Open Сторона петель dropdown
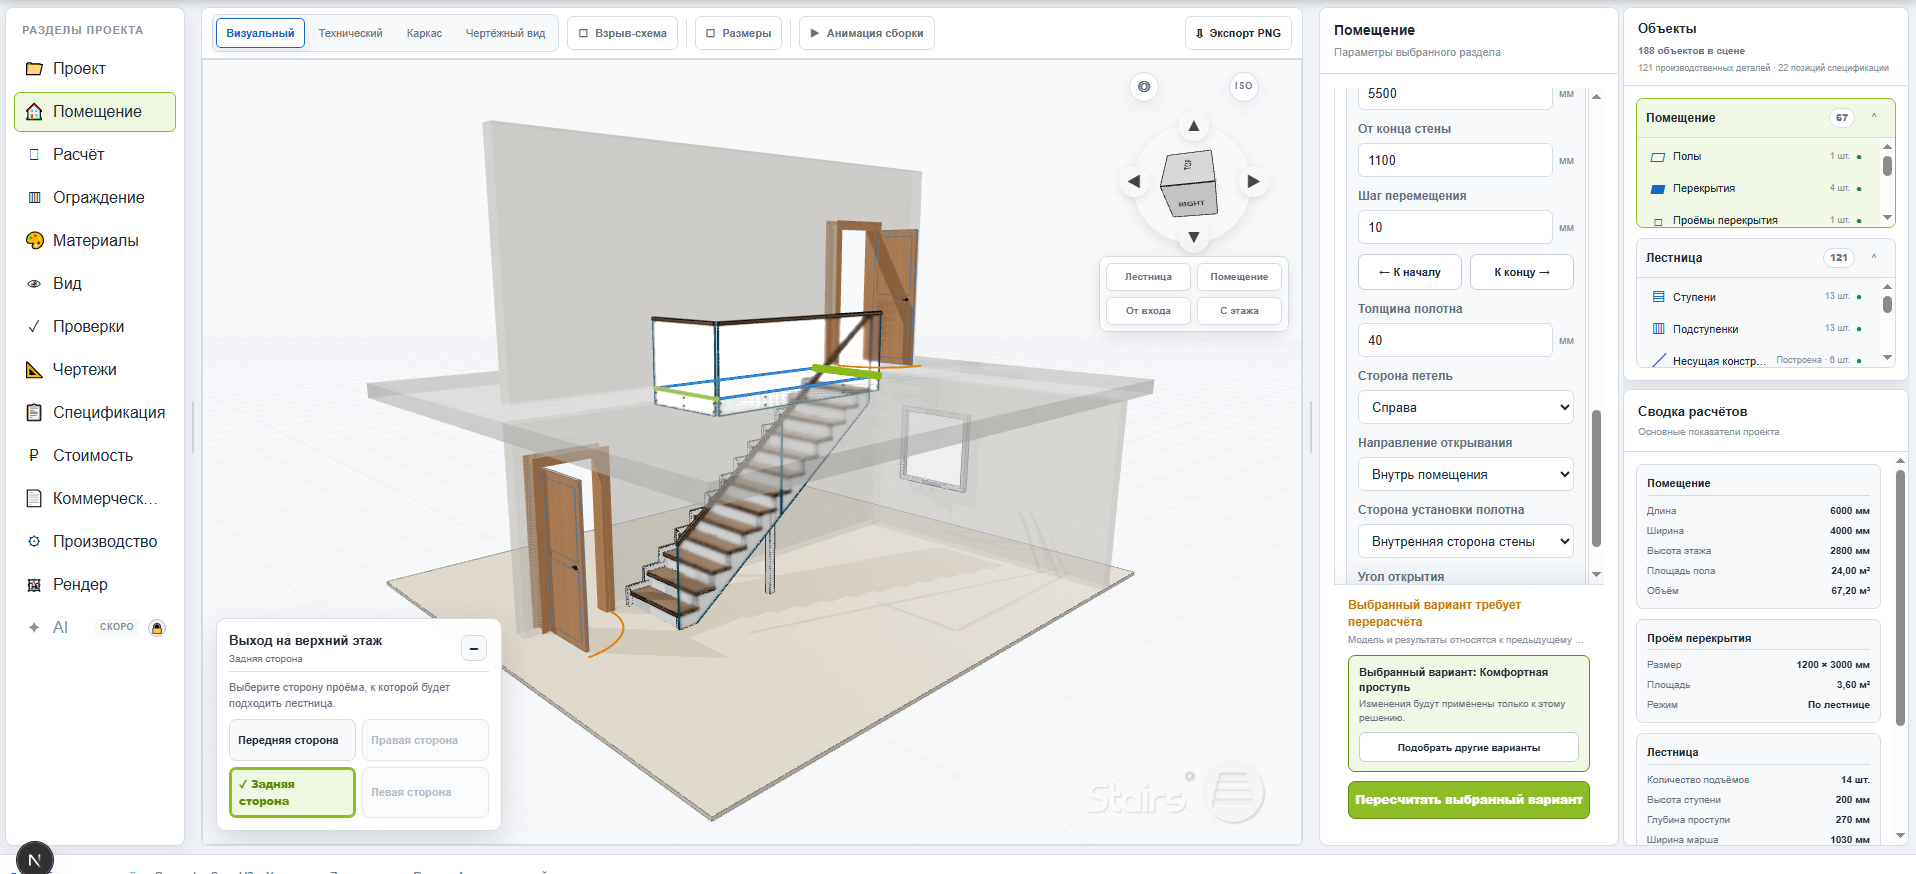The image size is (1916, 874). coord(1465,408)
